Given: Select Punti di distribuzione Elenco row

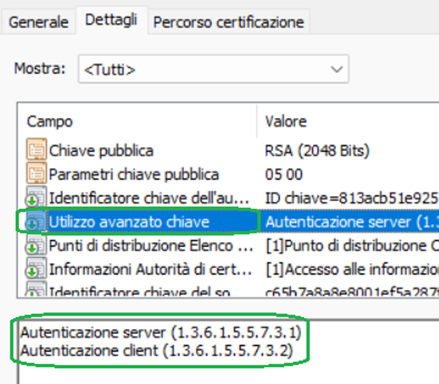Looking at the screenshot, I should pos(228,246).
